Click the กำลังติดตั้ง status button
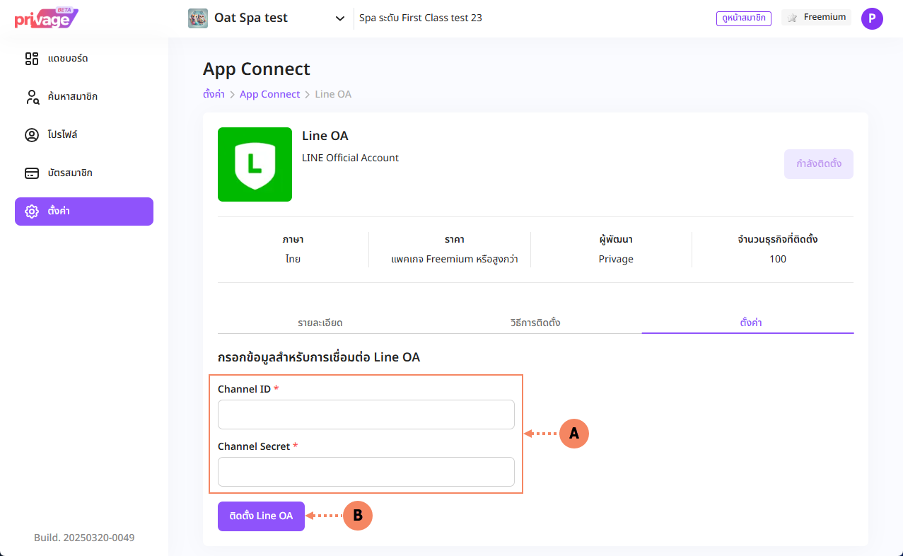904x556 pixels. coord(818,164)
